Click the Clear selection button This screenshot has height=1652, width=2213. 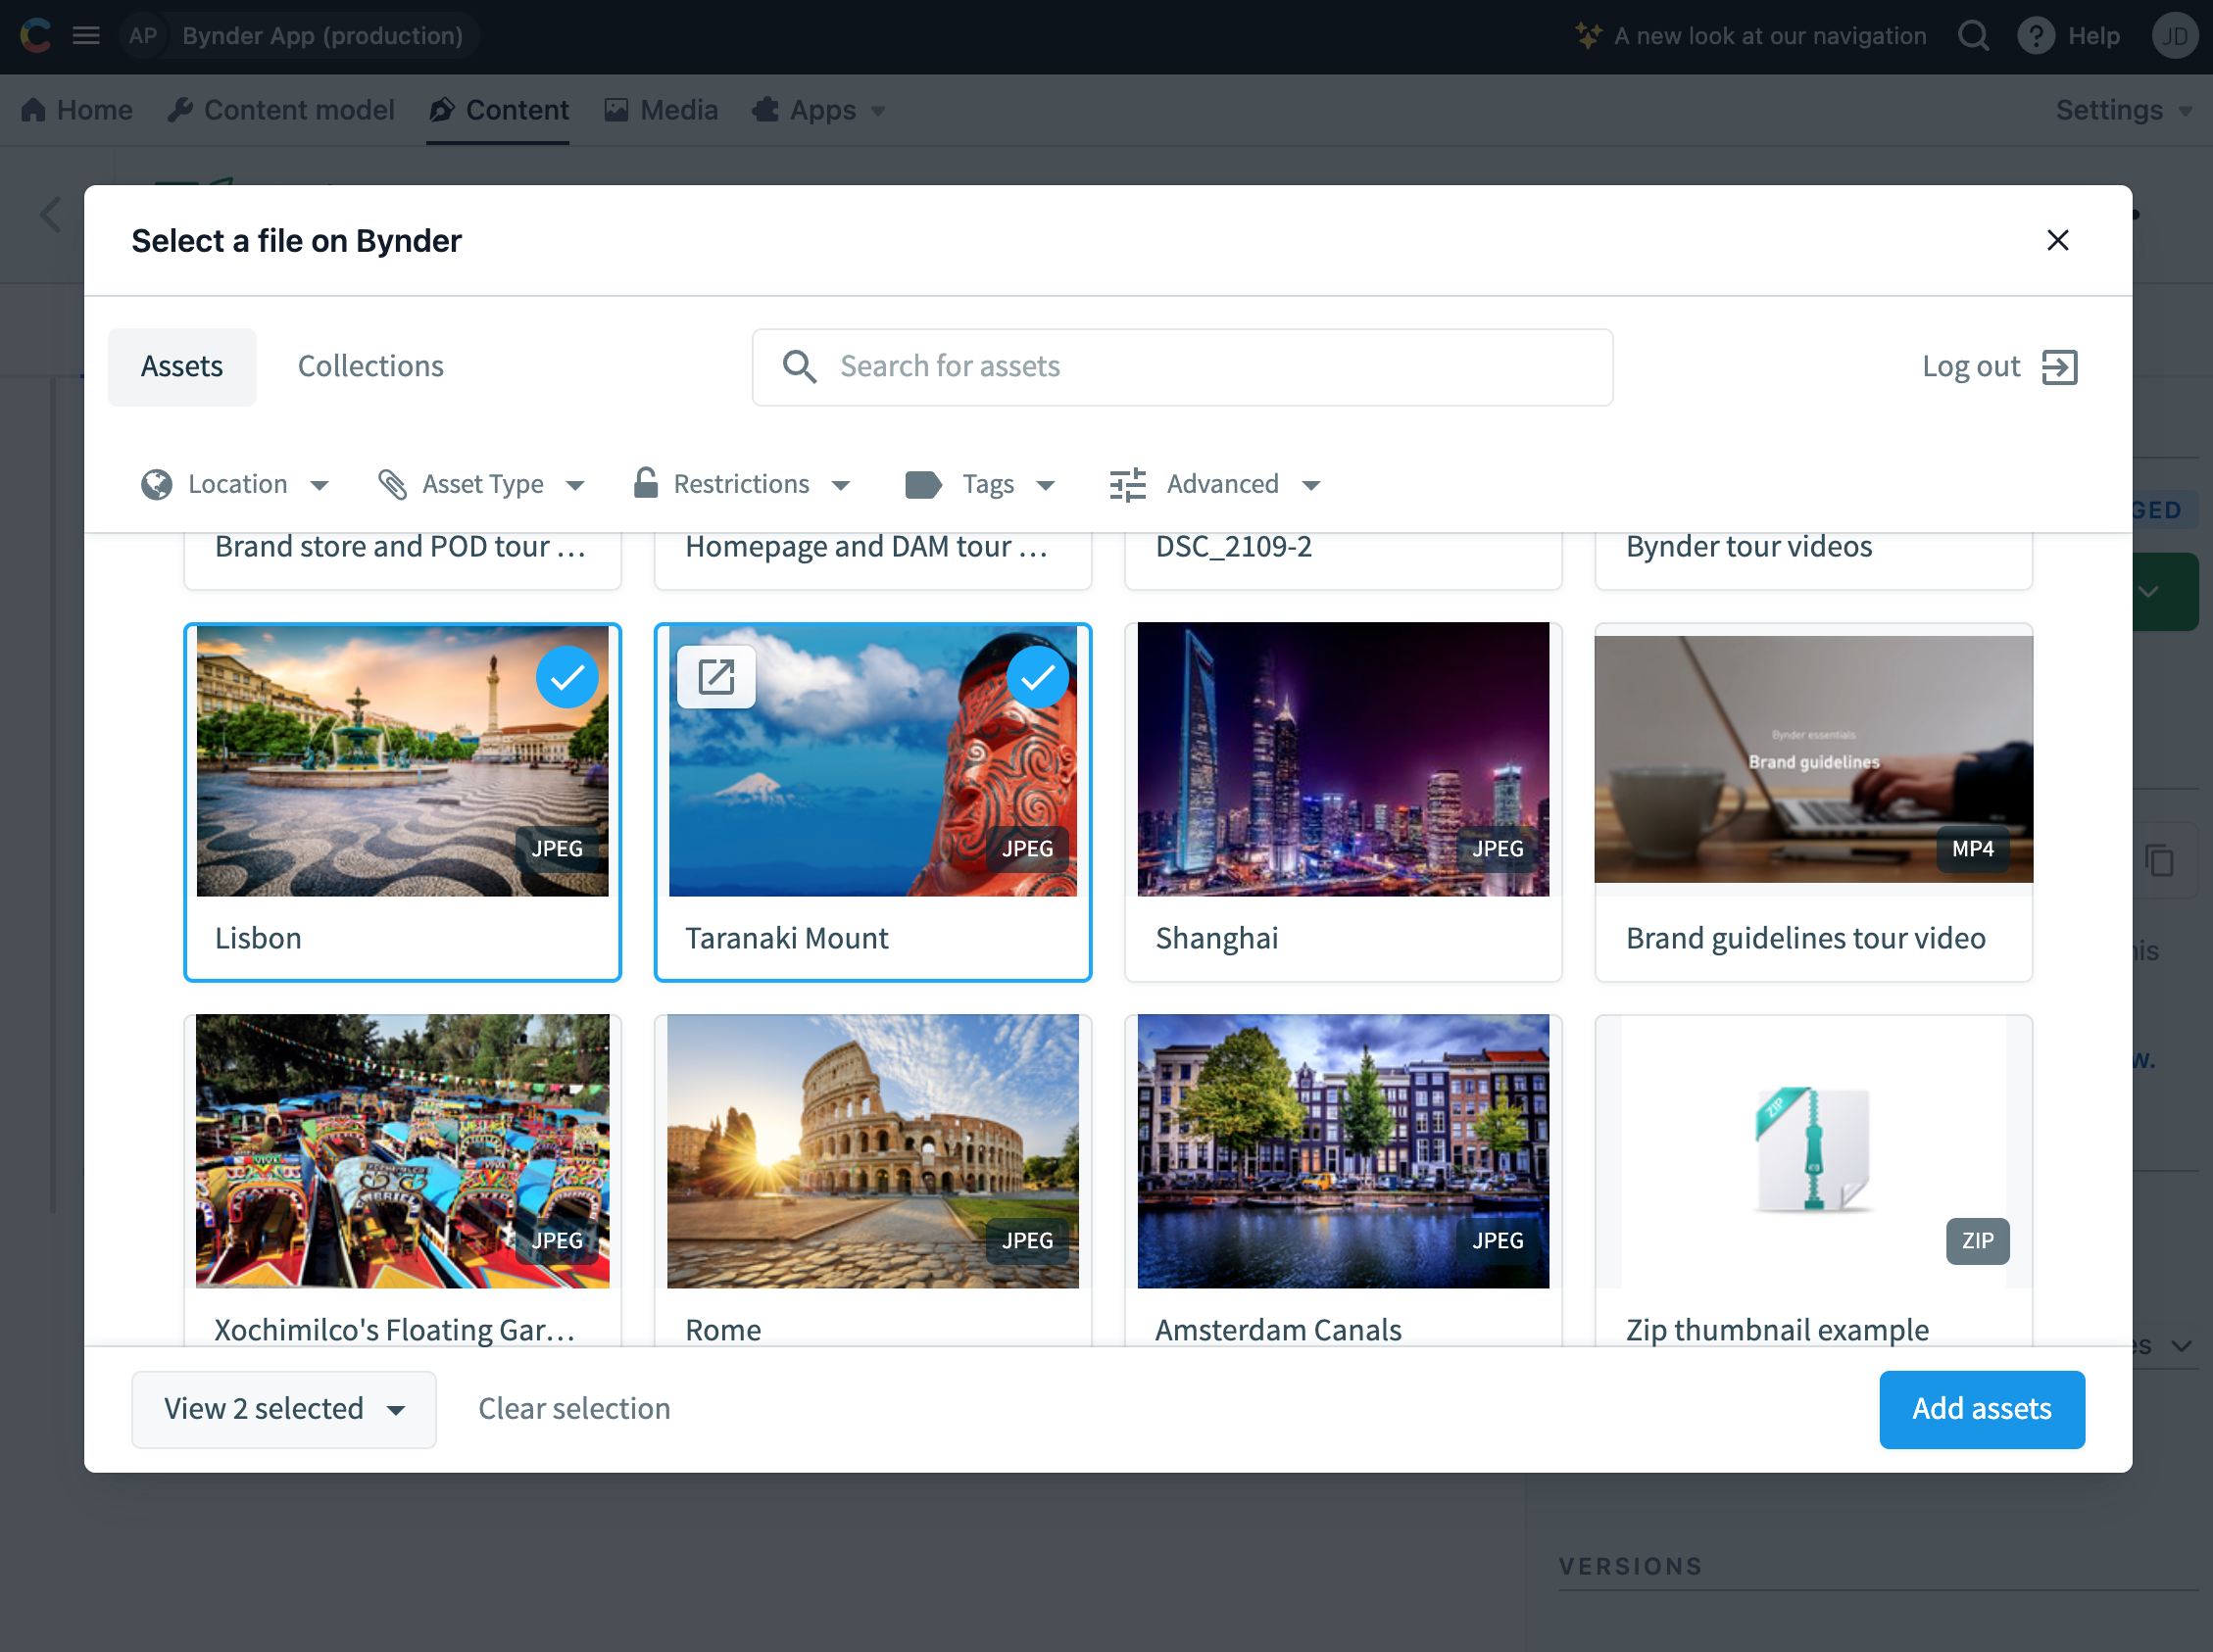tap(574, 1407)
